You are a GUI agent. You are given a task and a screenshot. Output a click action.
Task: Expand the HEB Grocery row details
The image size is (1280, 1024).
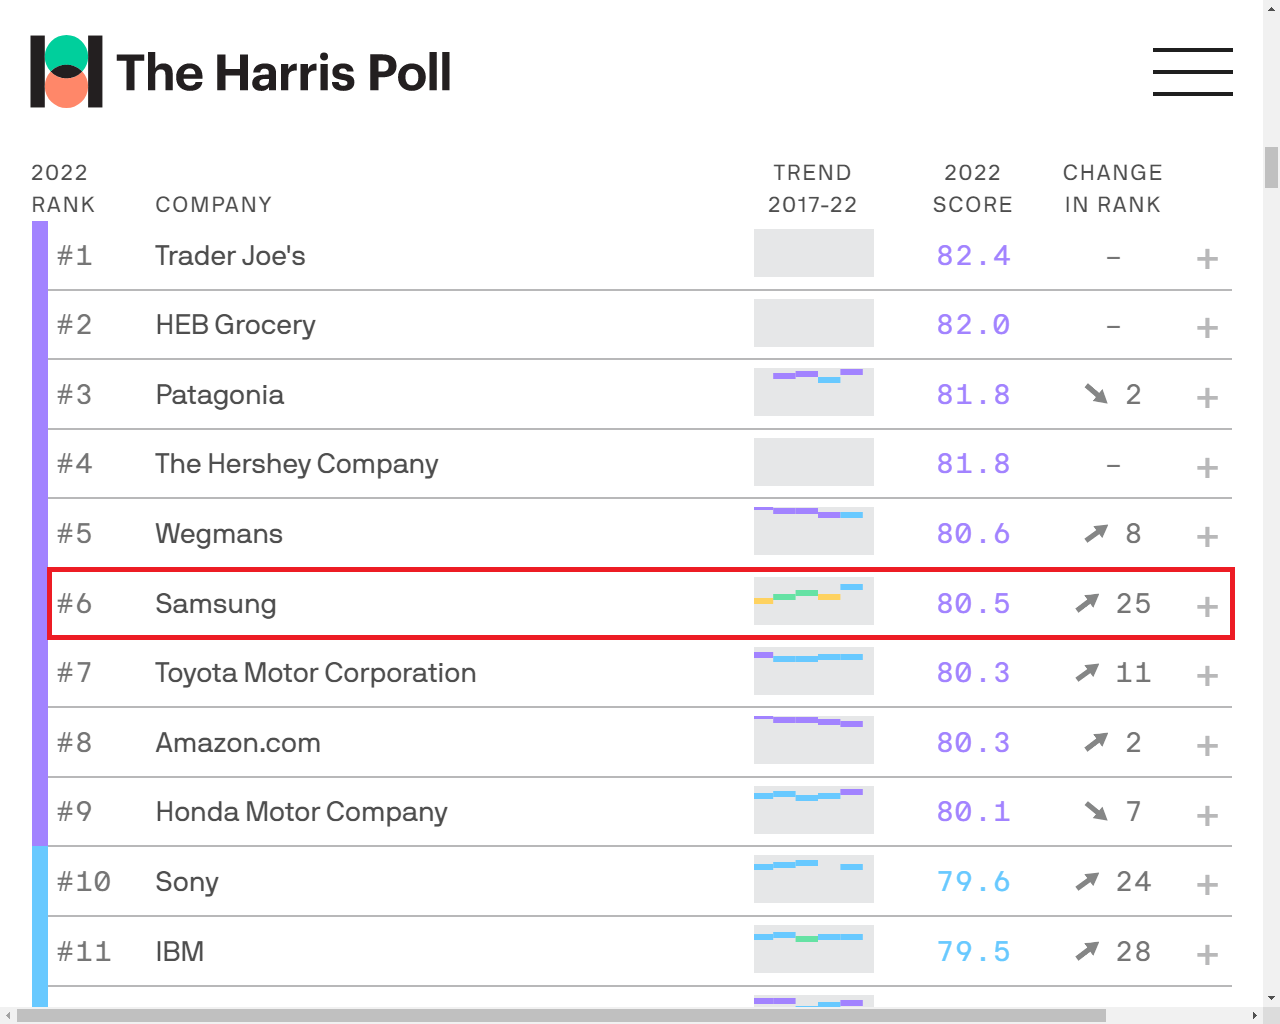pyautogui.click(x=1207, y=328)
